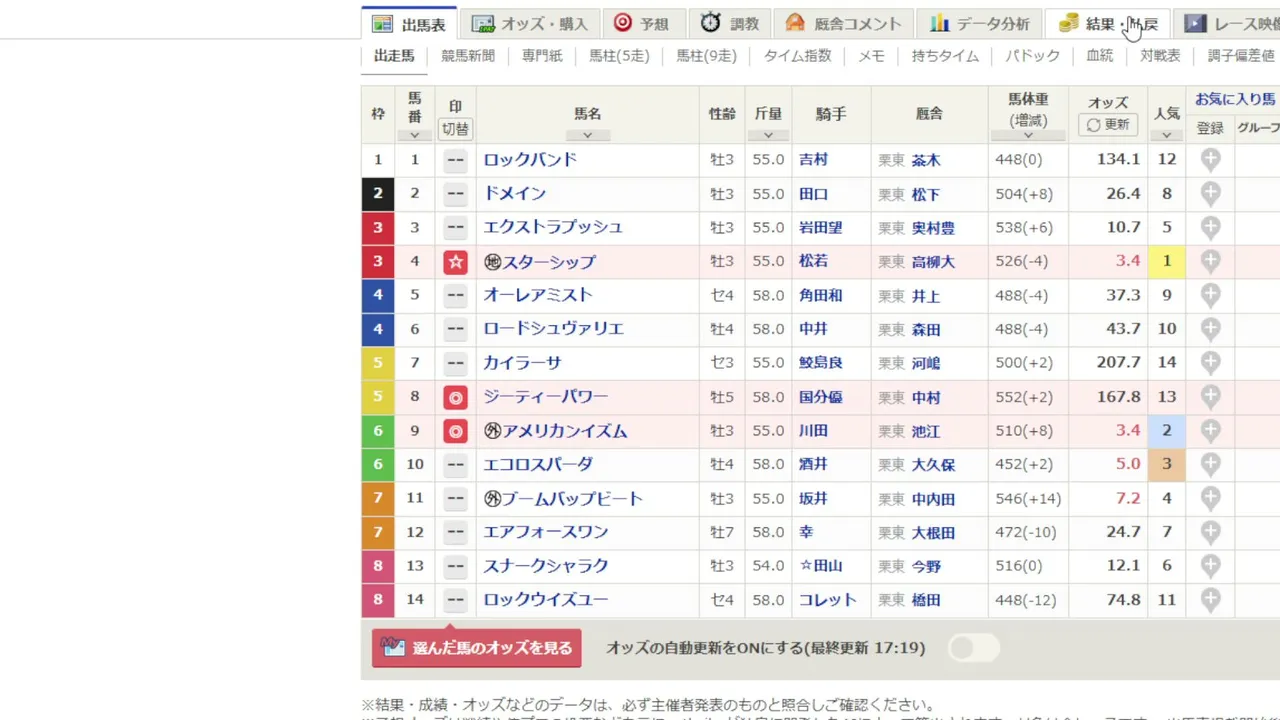Change the mark for ジーティーパワー
Screen dimensions: 1280x720
click(455, 397)
